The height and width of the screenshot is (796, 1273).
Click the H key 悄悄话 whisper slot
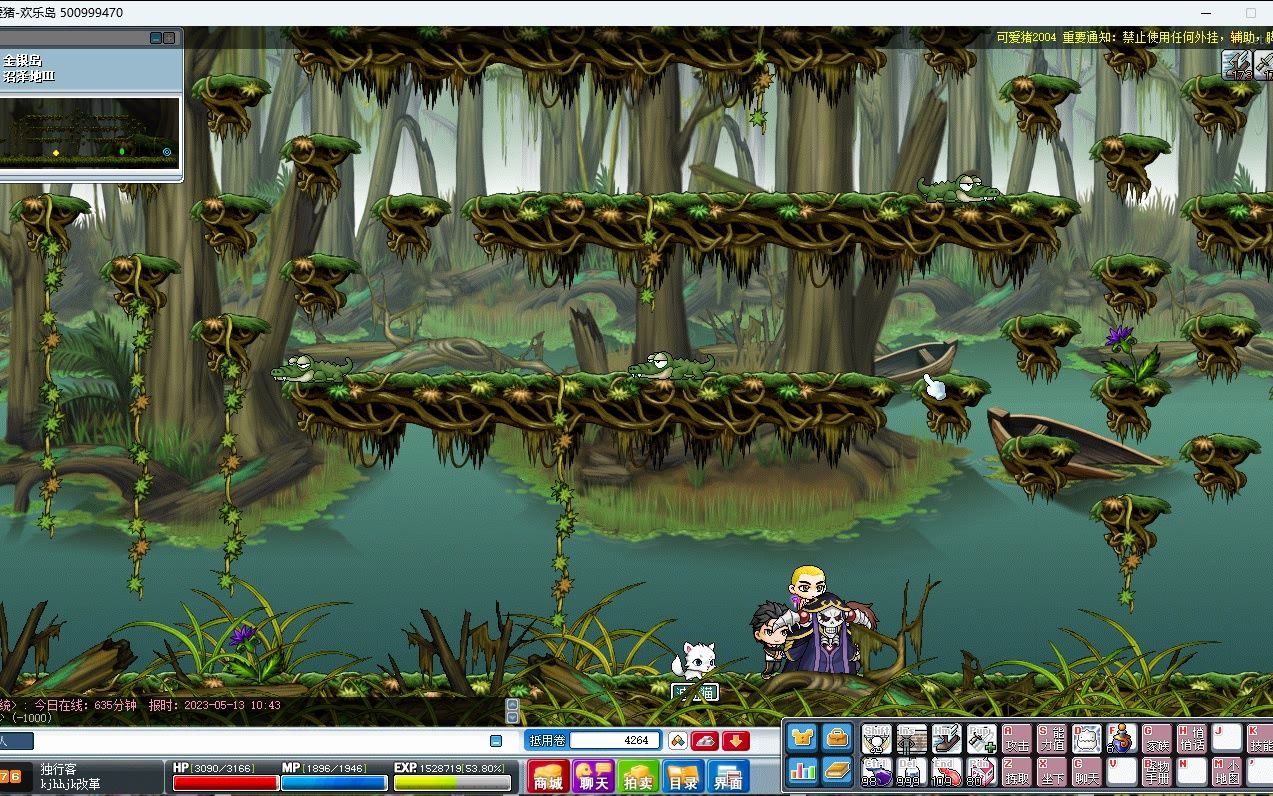(1192, 739)
